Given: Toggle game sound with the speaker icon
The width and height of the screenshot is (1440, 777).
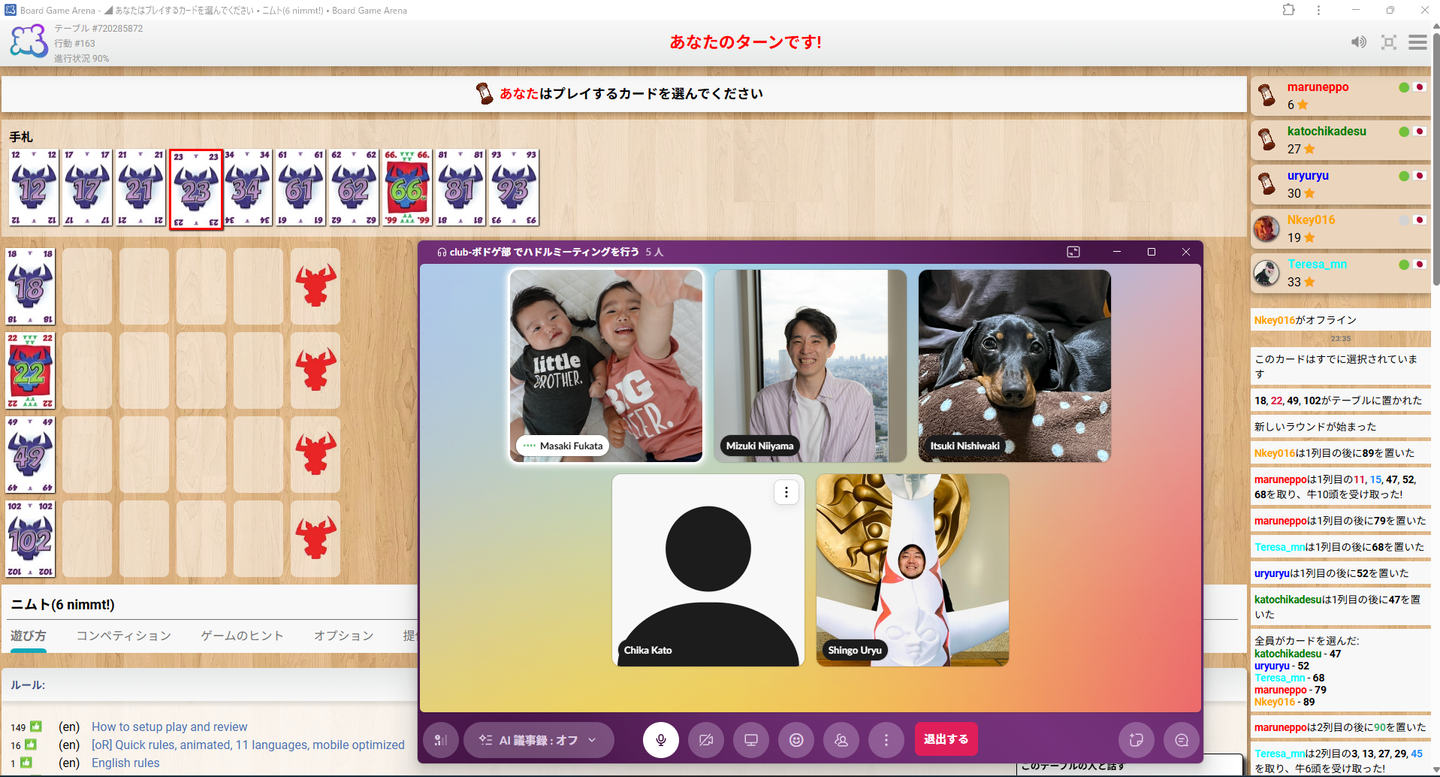Looking at the screenshot, I should 1358,42.
